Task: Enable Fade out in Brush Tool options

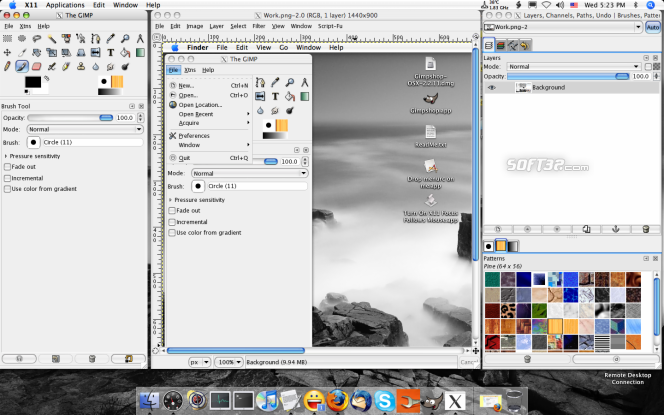Action: click(8, 167)
